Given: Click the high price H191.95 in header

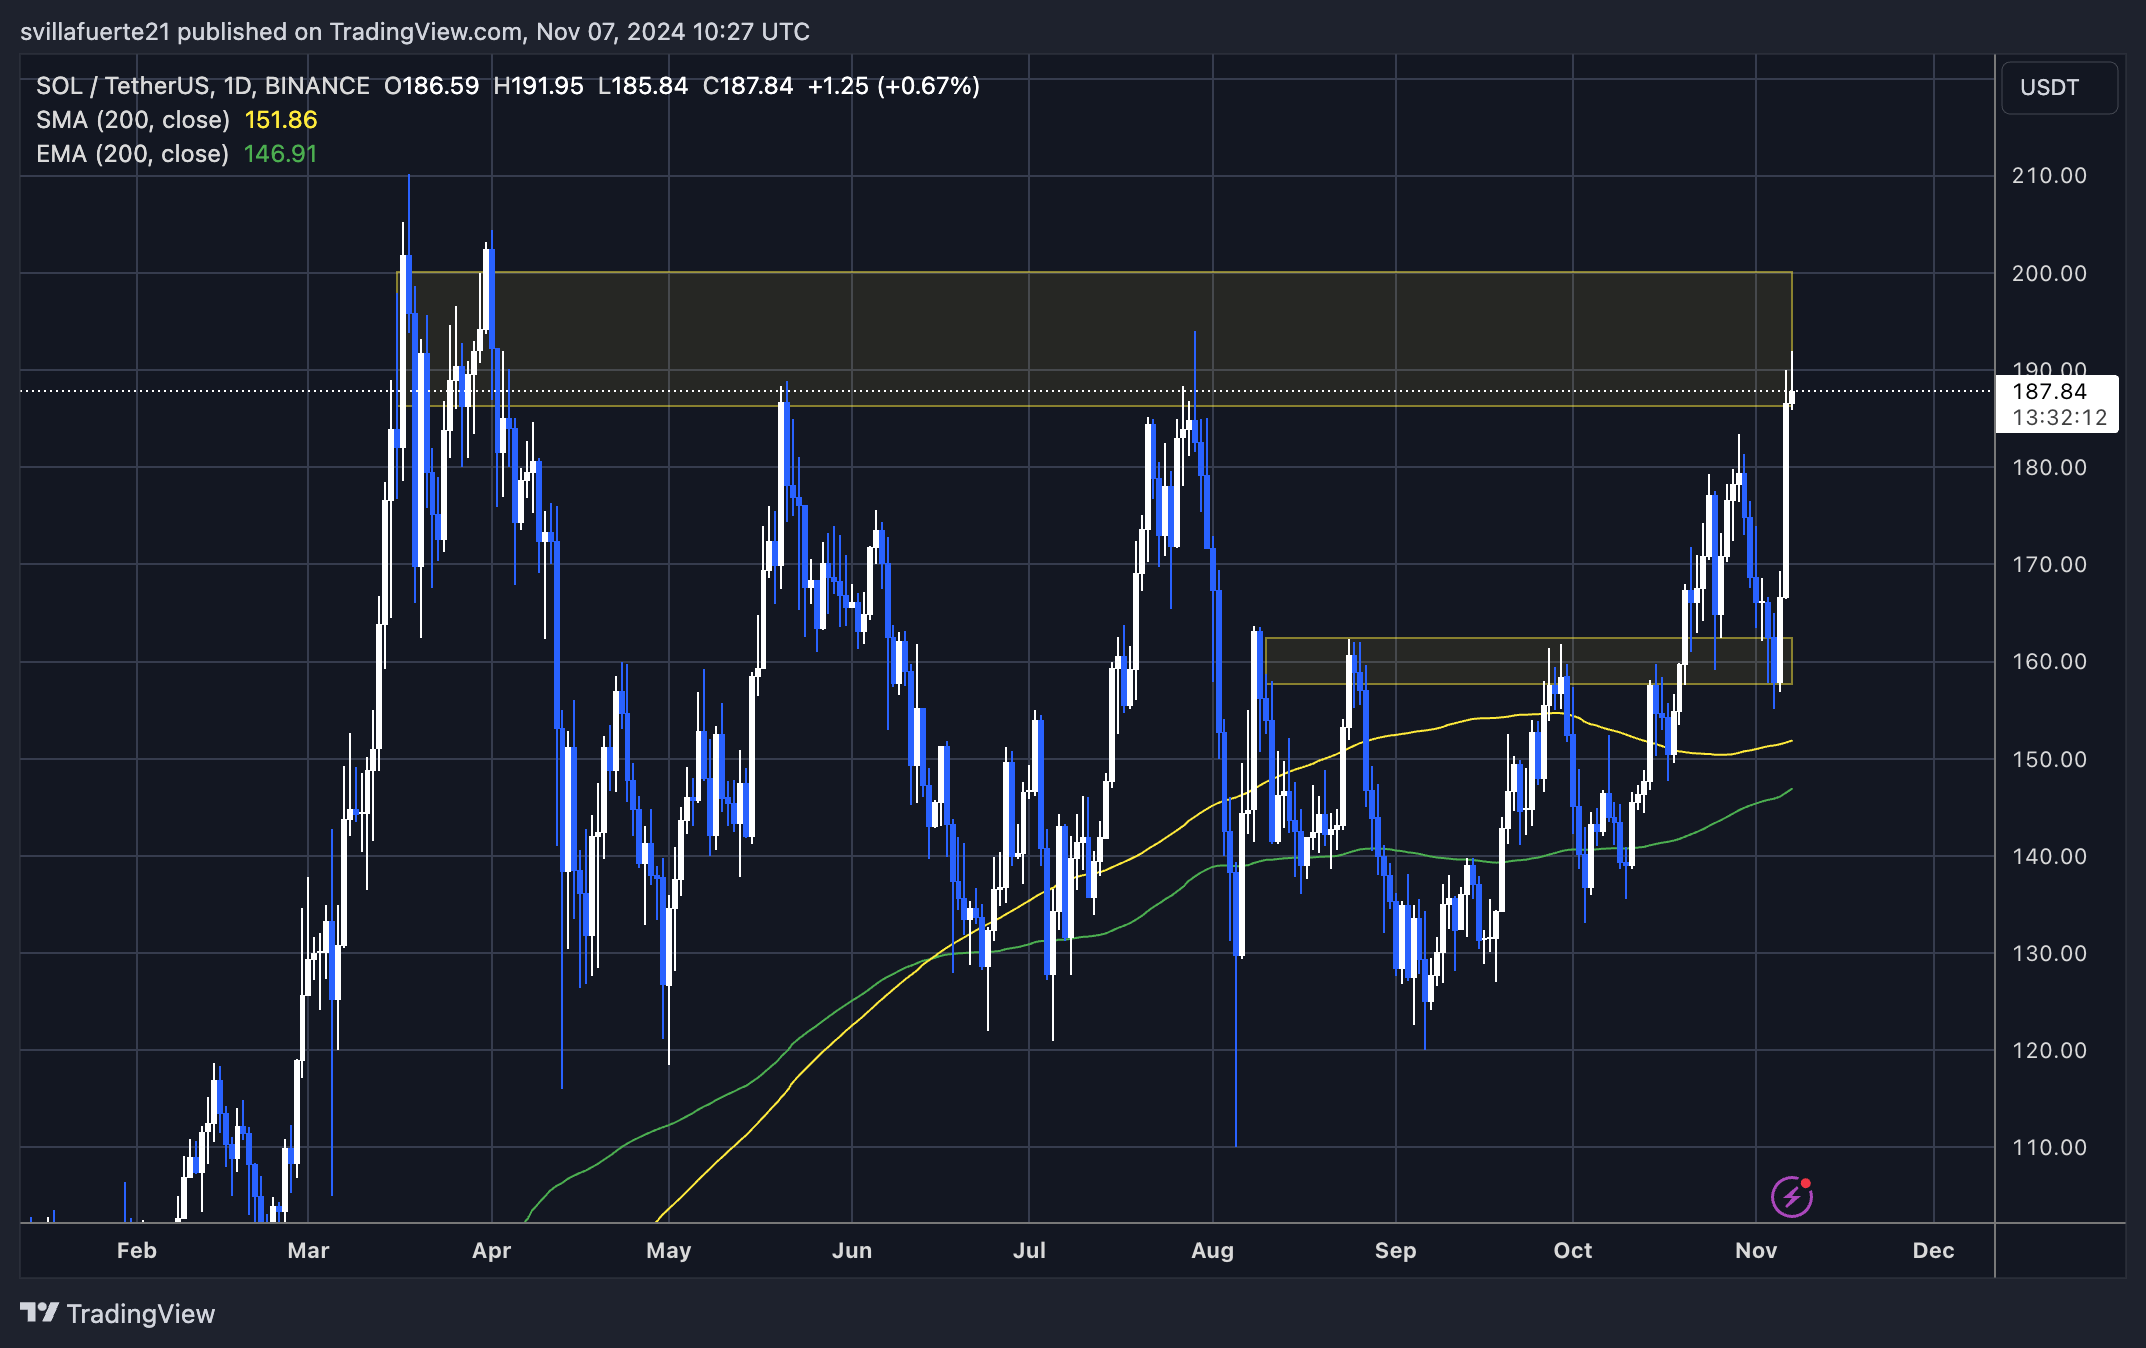Looking at the screenshot, I should point(538,86).
